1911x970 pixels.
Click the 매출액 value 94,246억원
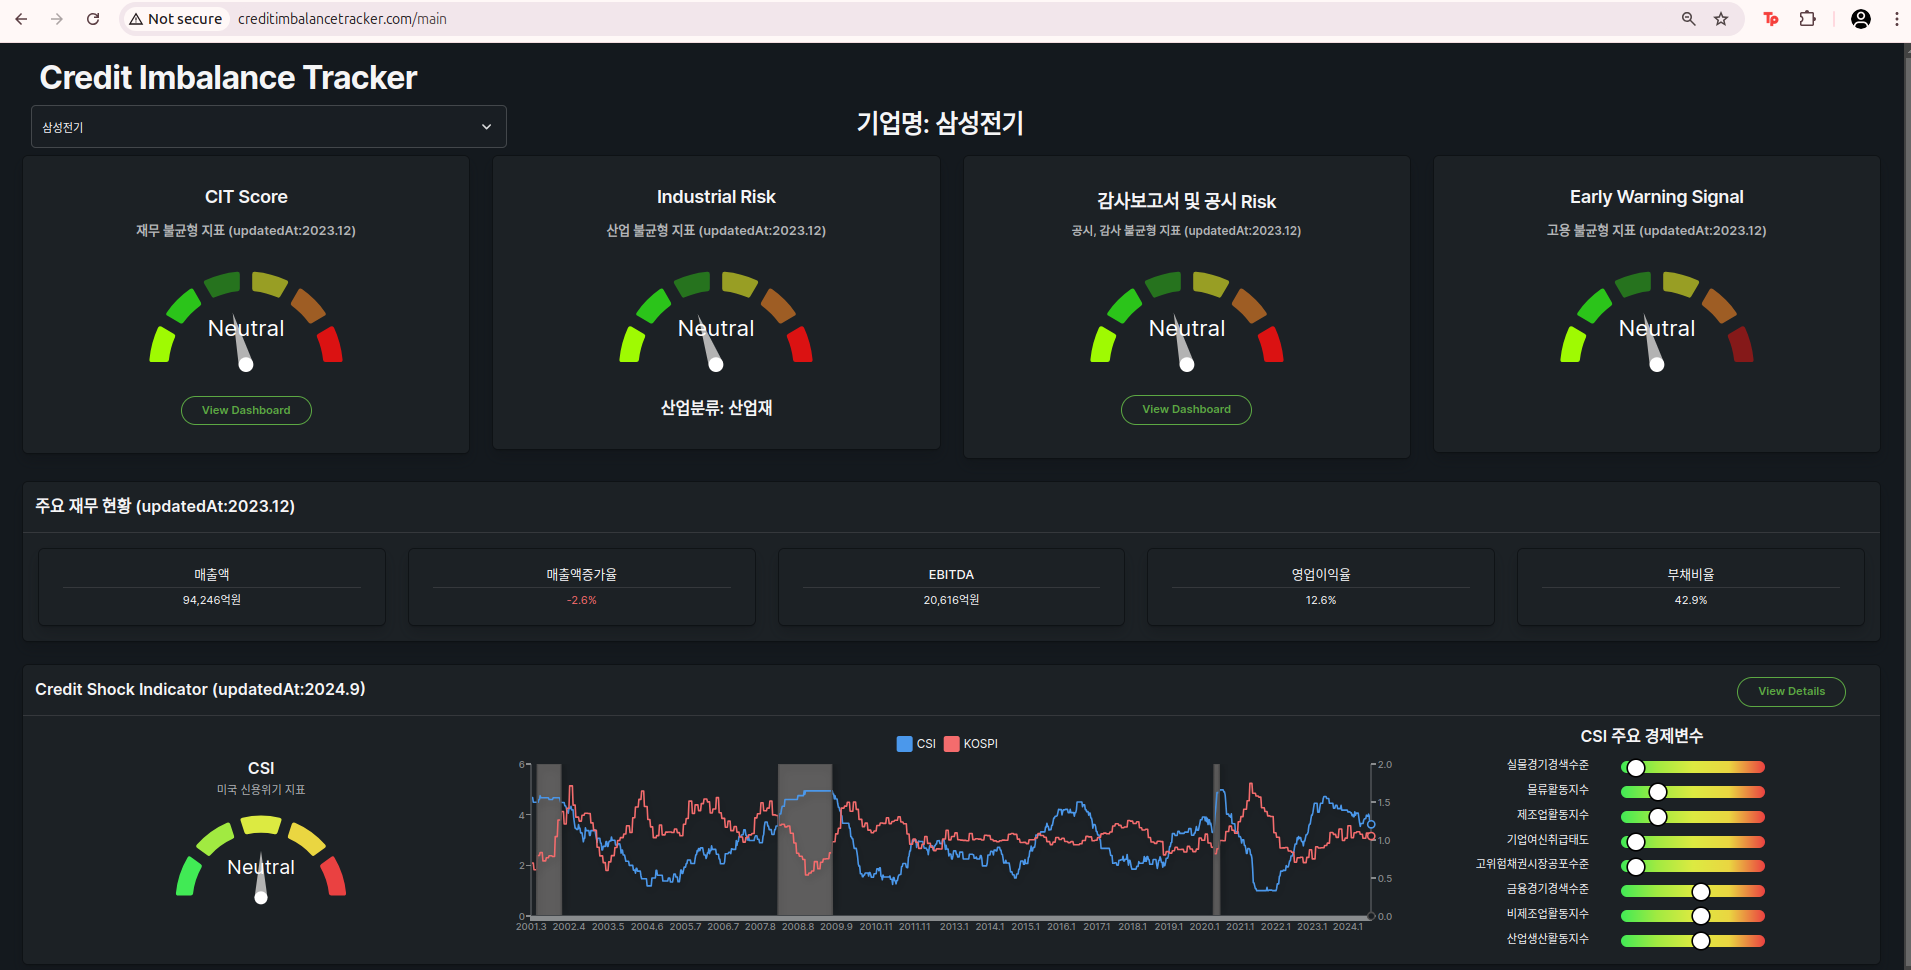(x=212, y=600)
